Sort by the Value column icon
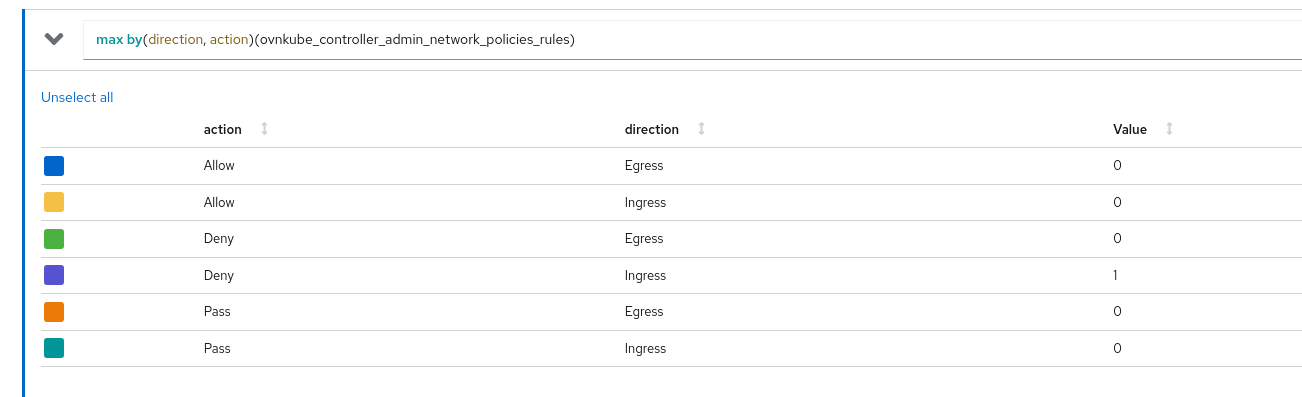Viewport: 1302px width, 397px height. click(1169, 129)
